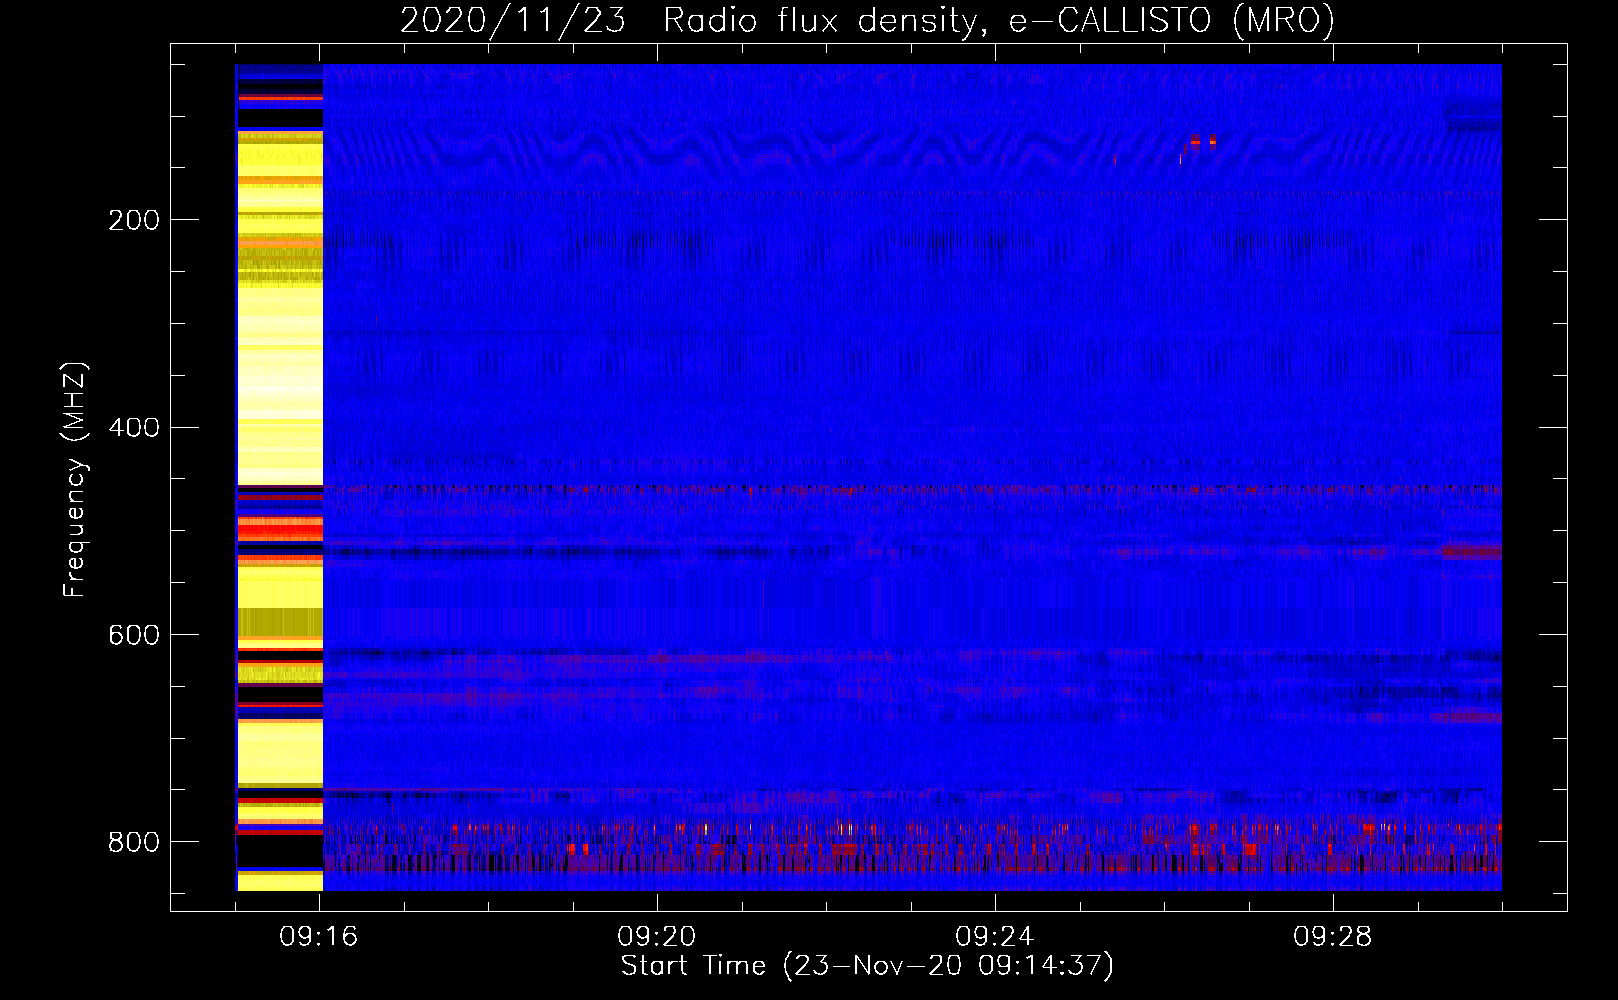
Task: Click the 09:20 time tick label
Action: pyautogui.click(x=657, y=937)
